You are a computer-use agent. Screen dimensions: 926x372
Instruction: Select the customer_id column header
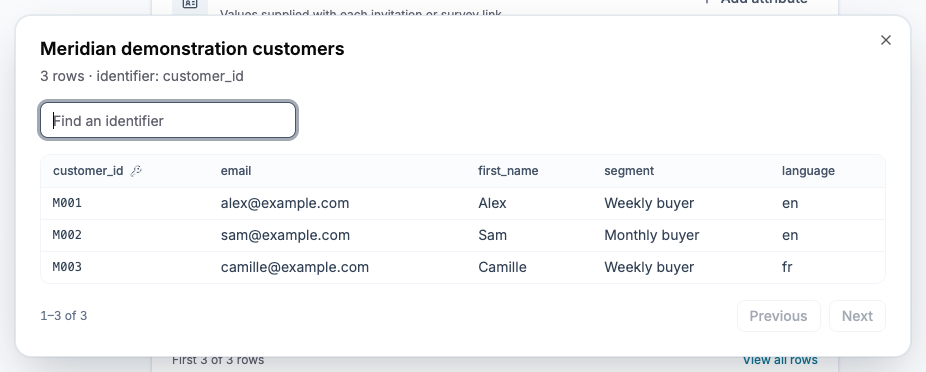88,171
